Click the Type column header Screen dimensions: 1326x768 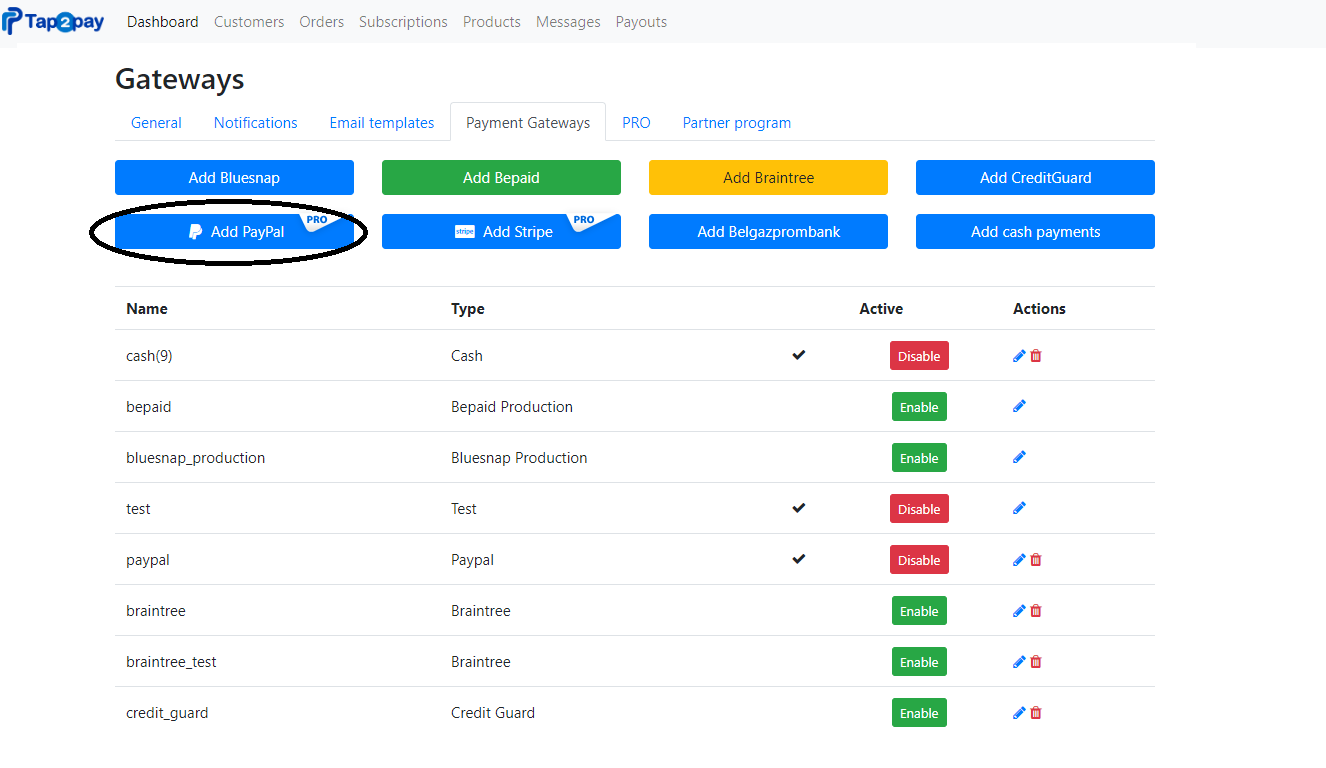click(x=468, y=309)
